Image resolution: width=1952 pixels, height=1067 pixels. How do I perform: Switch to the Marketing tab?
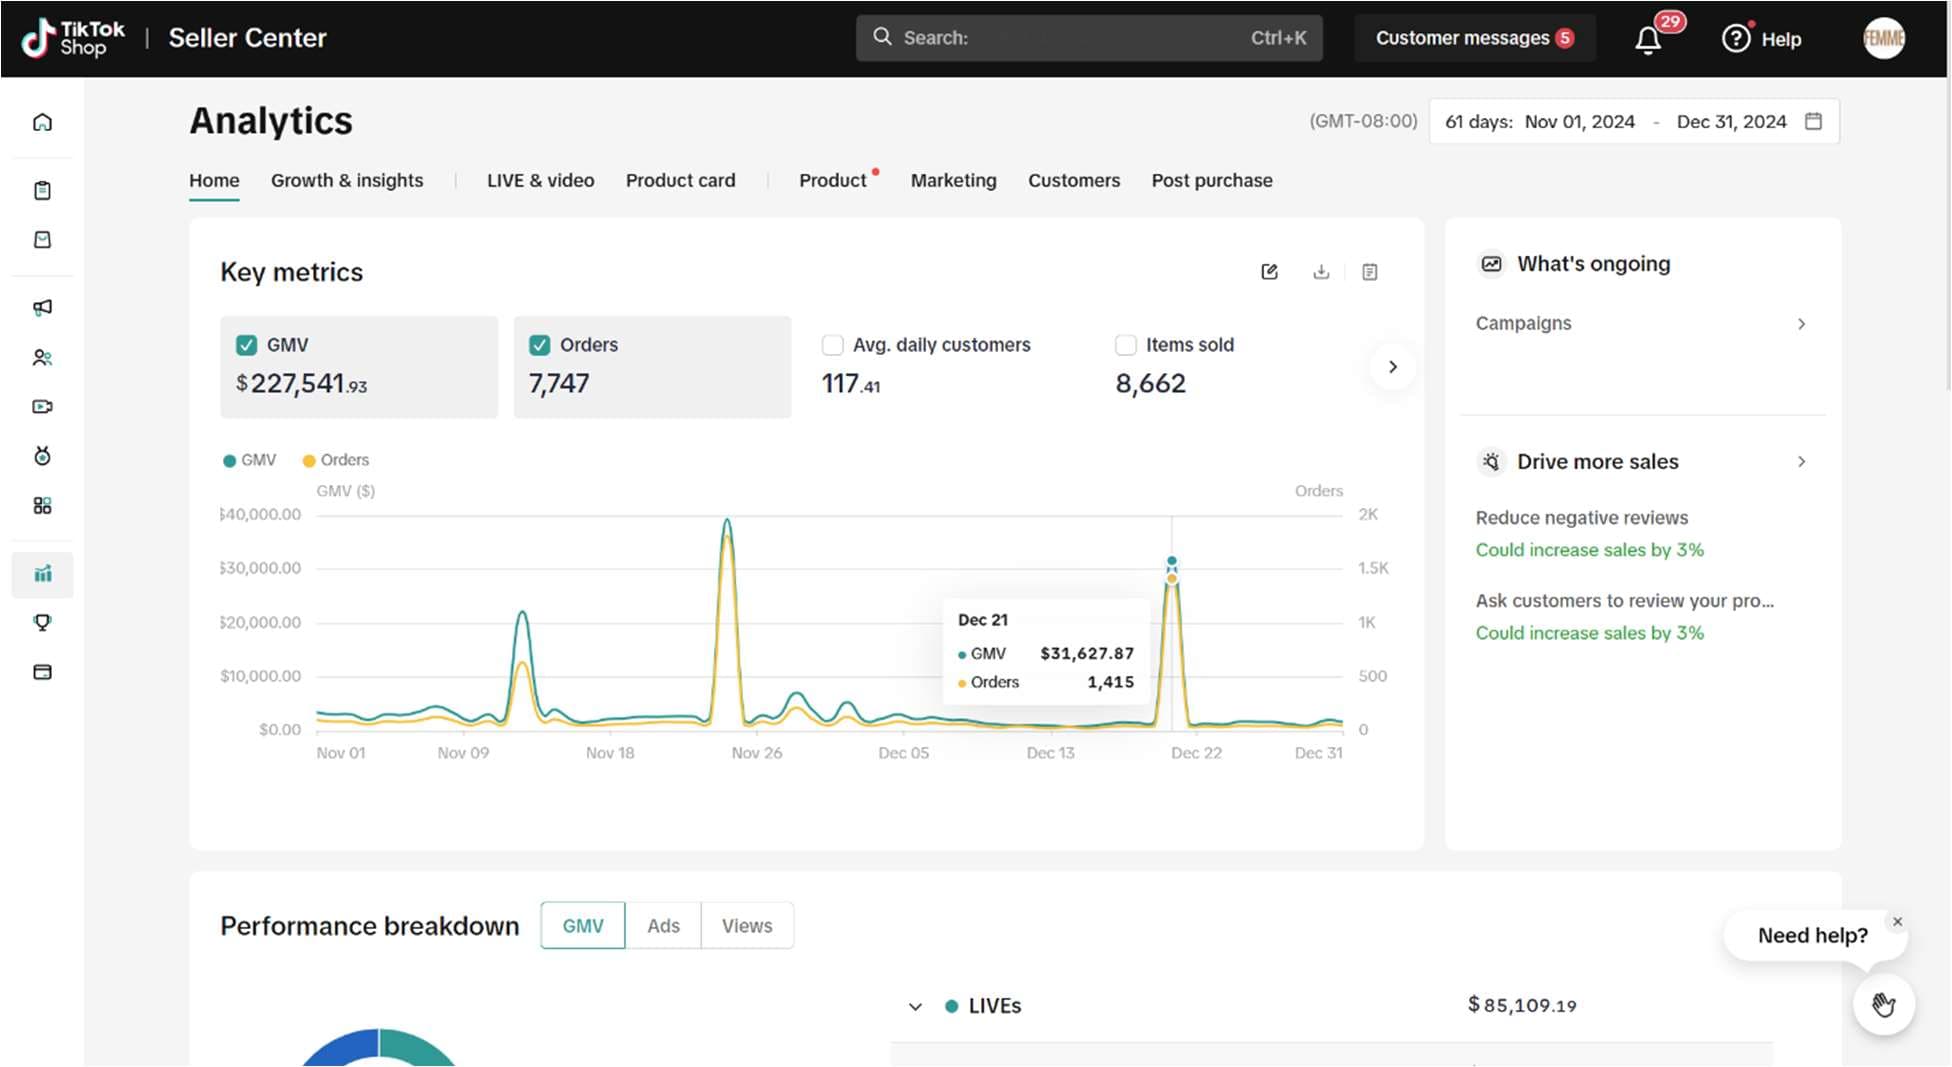tap(953, 181)
